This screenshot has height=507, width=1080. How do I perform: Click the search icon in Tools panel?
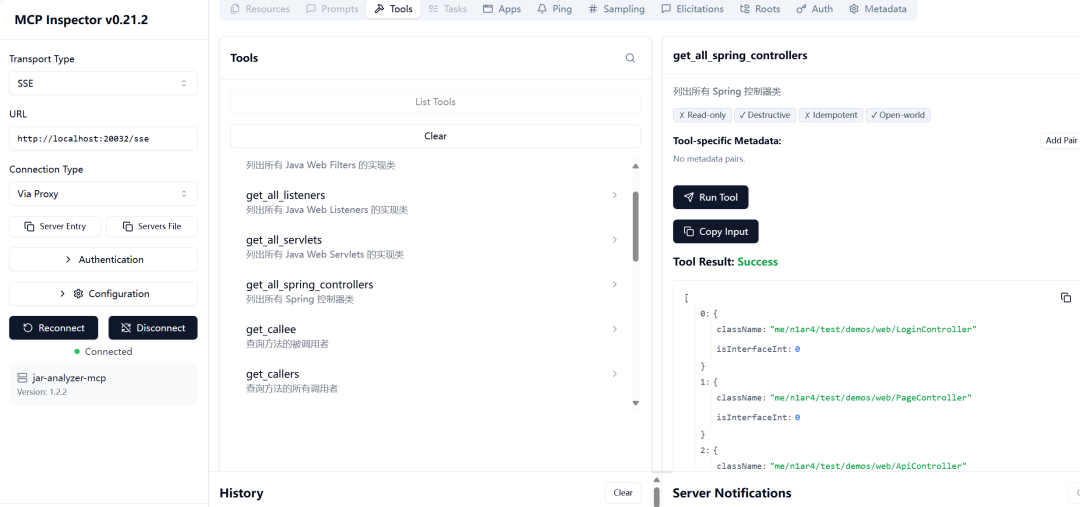630,58
